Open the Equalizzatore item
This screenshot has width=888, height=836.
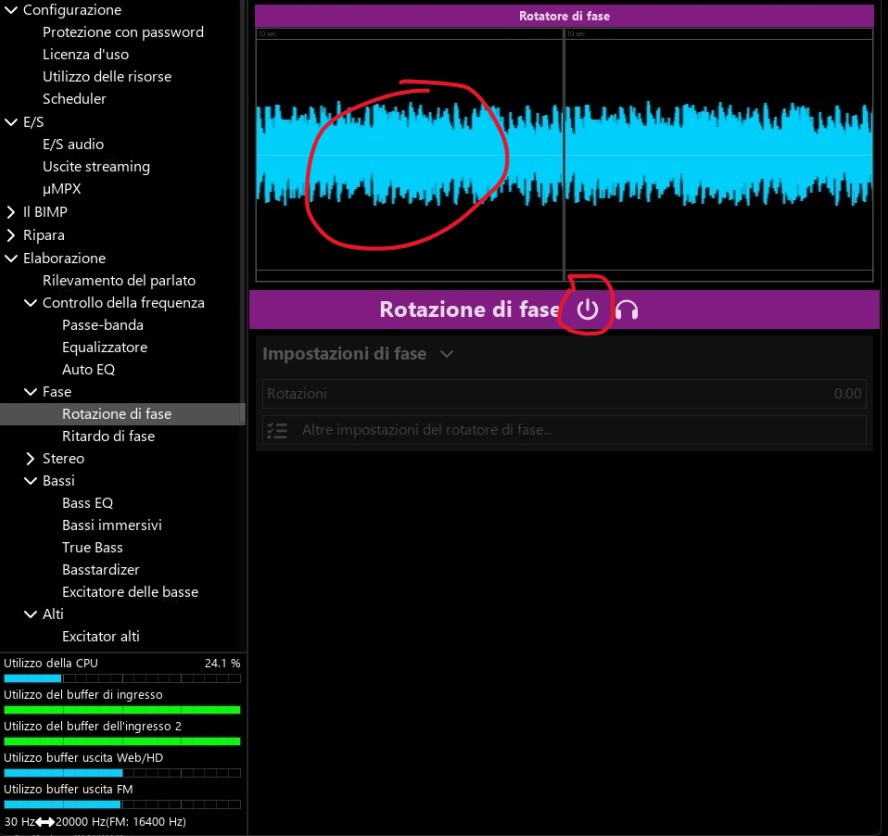[105, 347]
